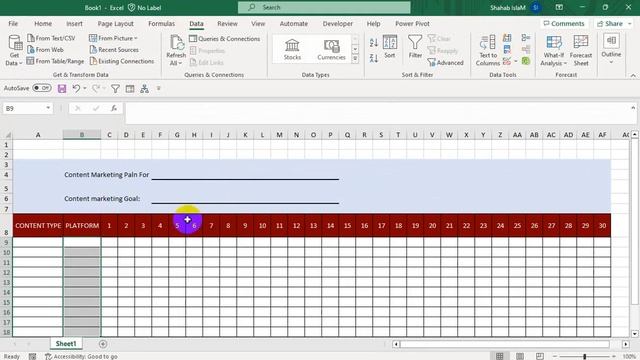
Task: Launch Text to Columns wizard
Action: [487, 50]
